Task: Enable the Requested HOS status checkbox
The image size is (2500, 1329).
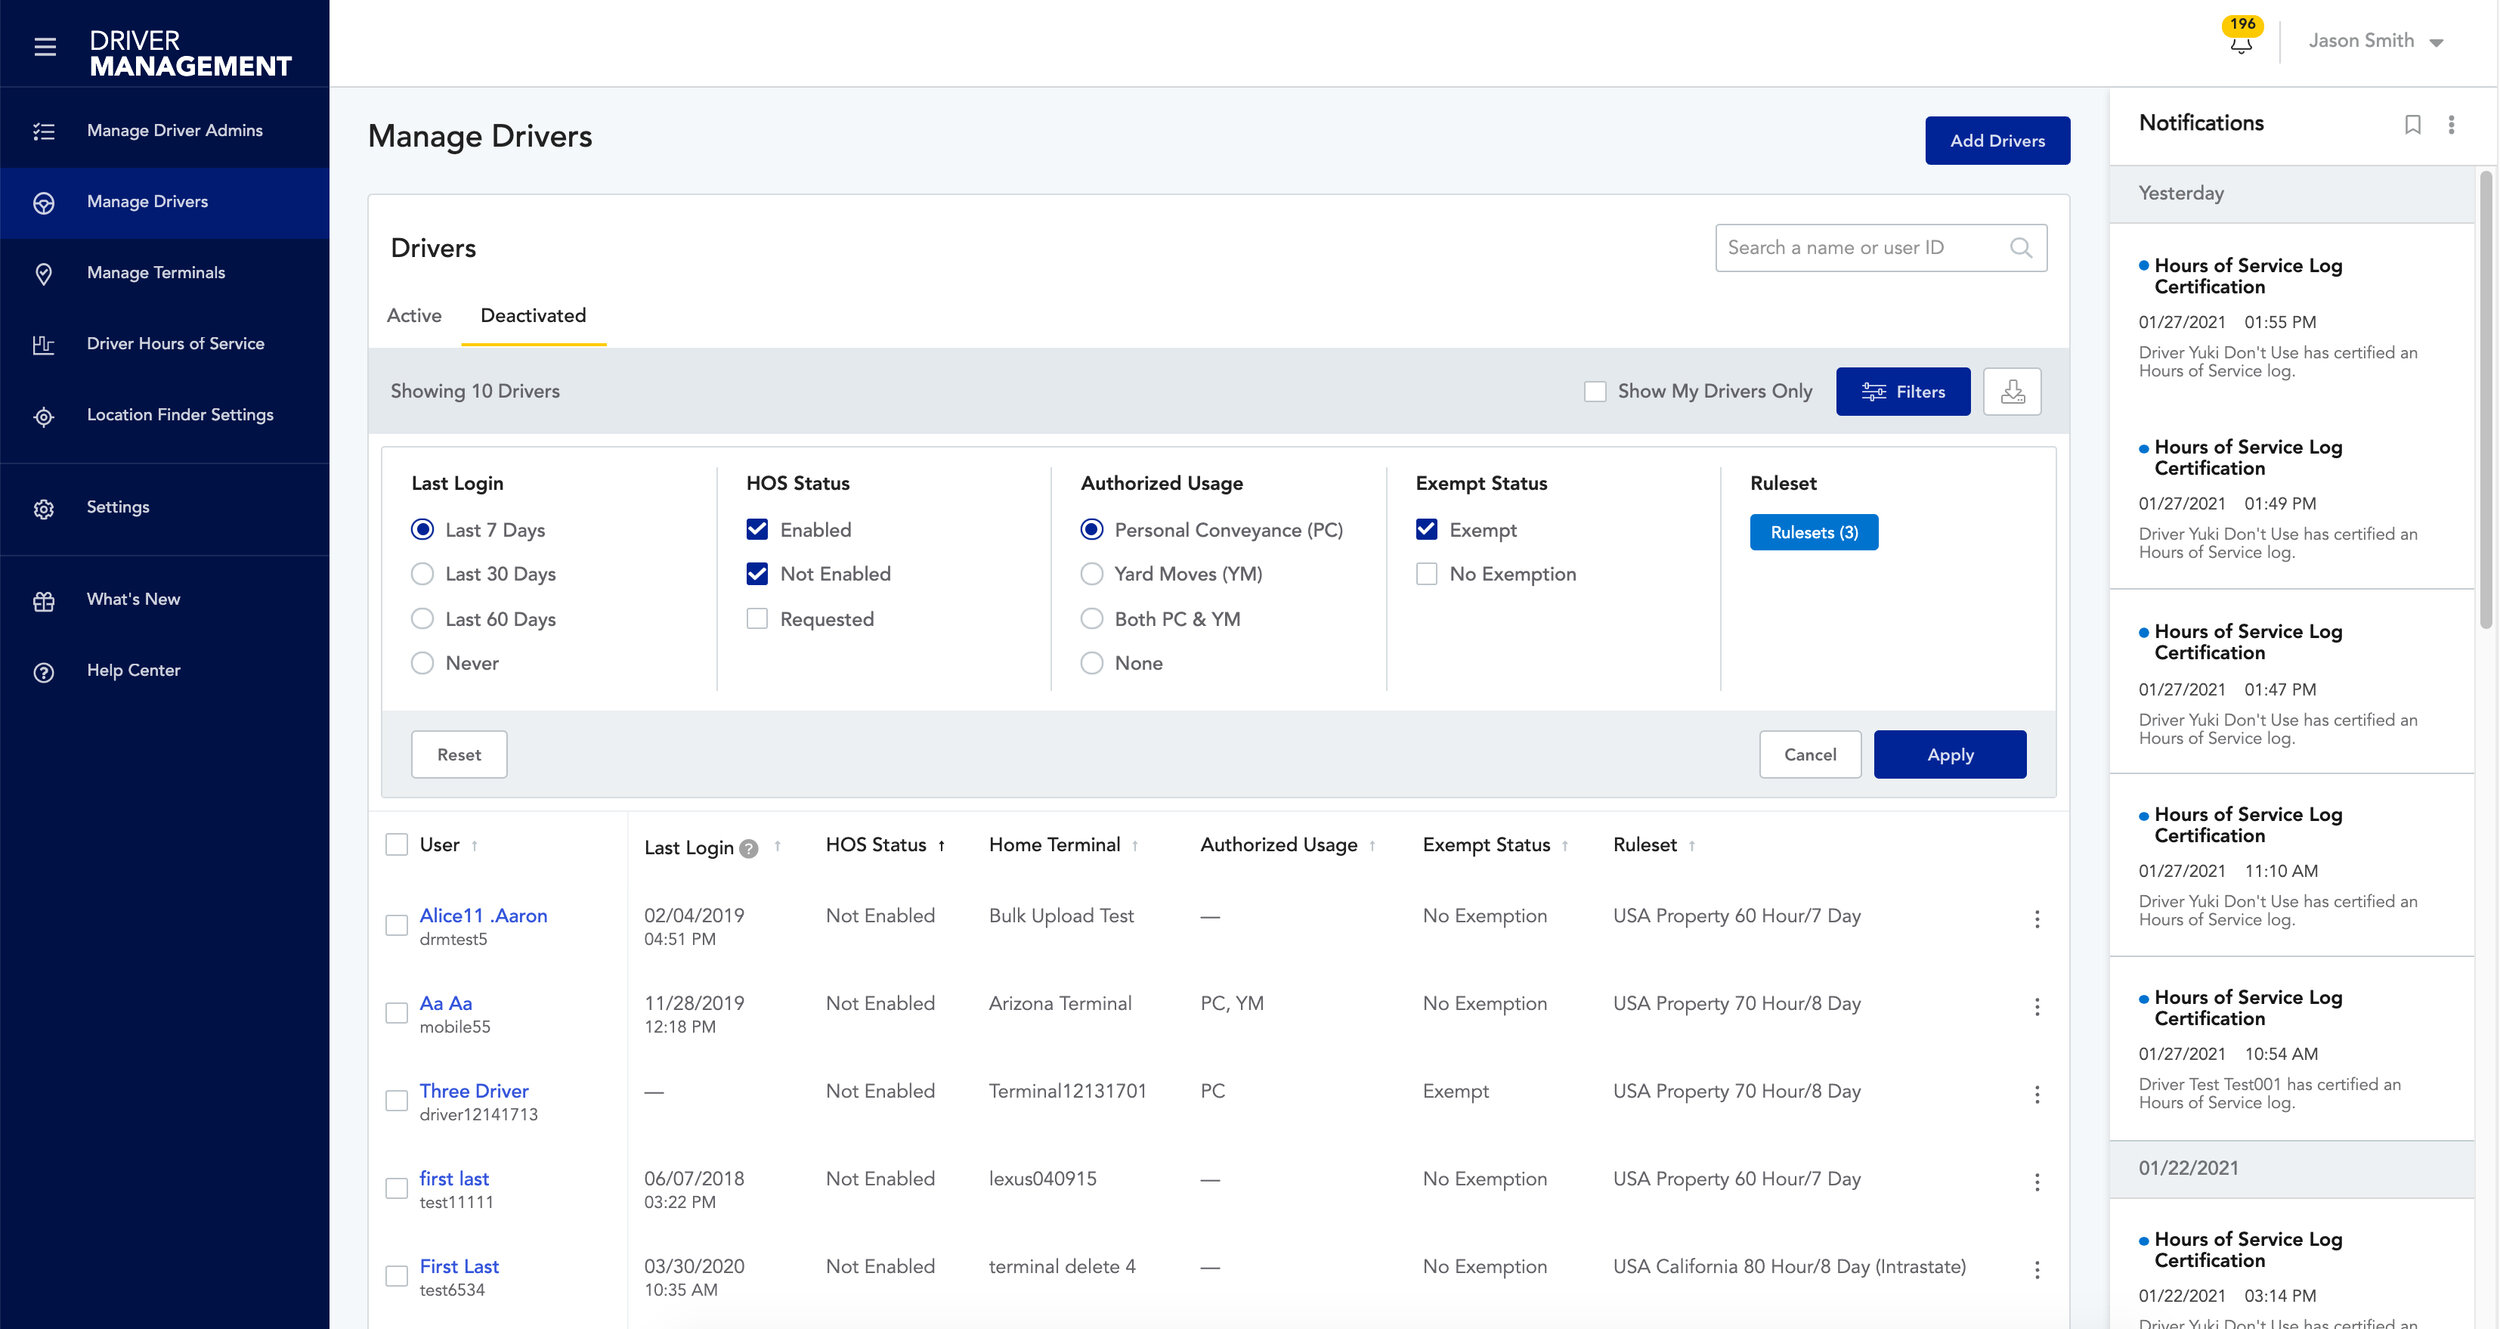Action: pos(757,619)
